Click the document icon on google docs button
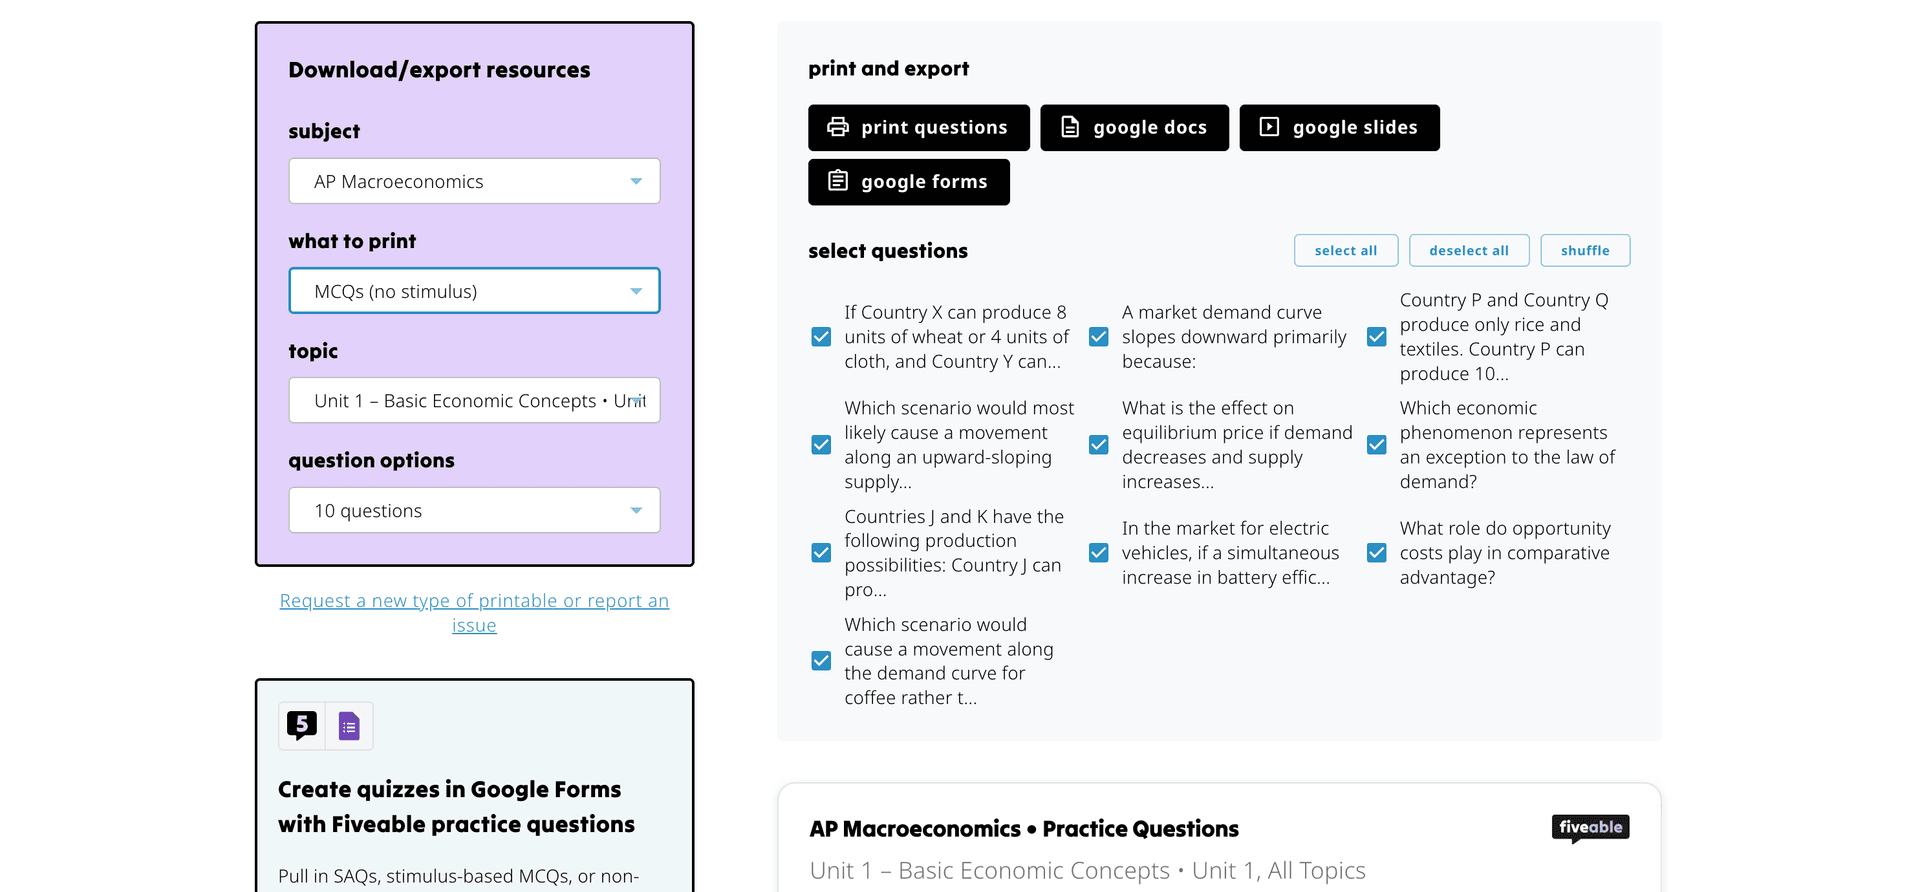This screenshot has height=892, width=1920. click(x=1070, y=127)
